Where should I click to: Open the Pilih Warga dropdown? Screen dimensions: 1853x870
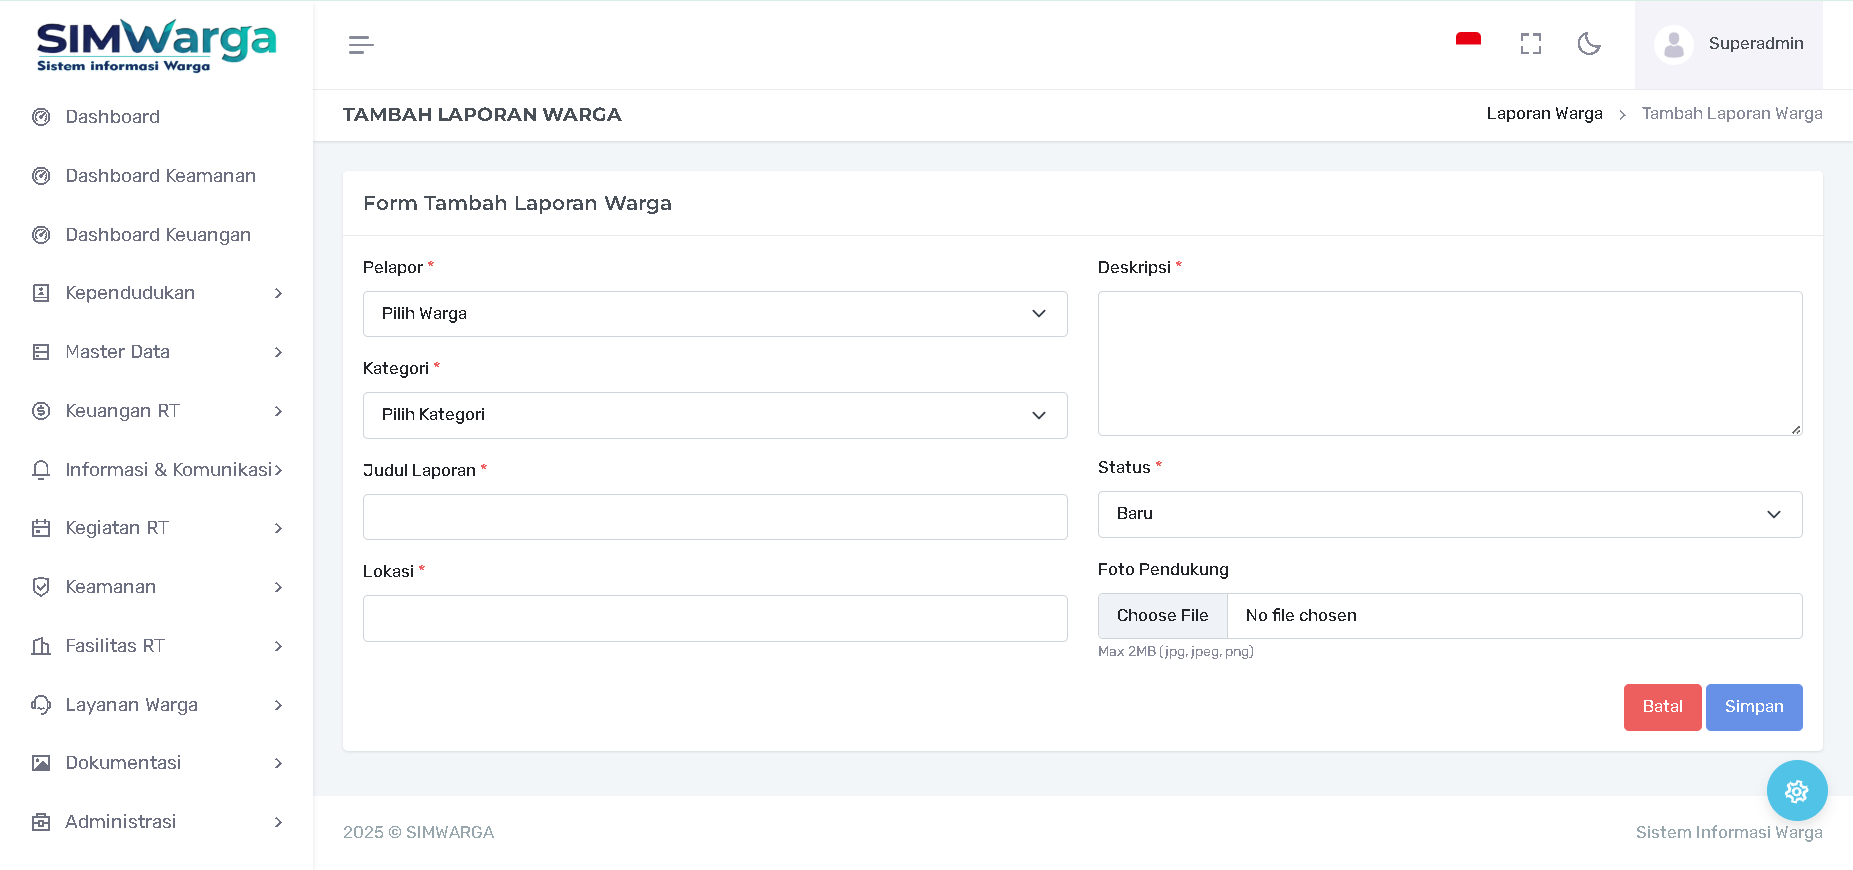(x=714, y=314)
